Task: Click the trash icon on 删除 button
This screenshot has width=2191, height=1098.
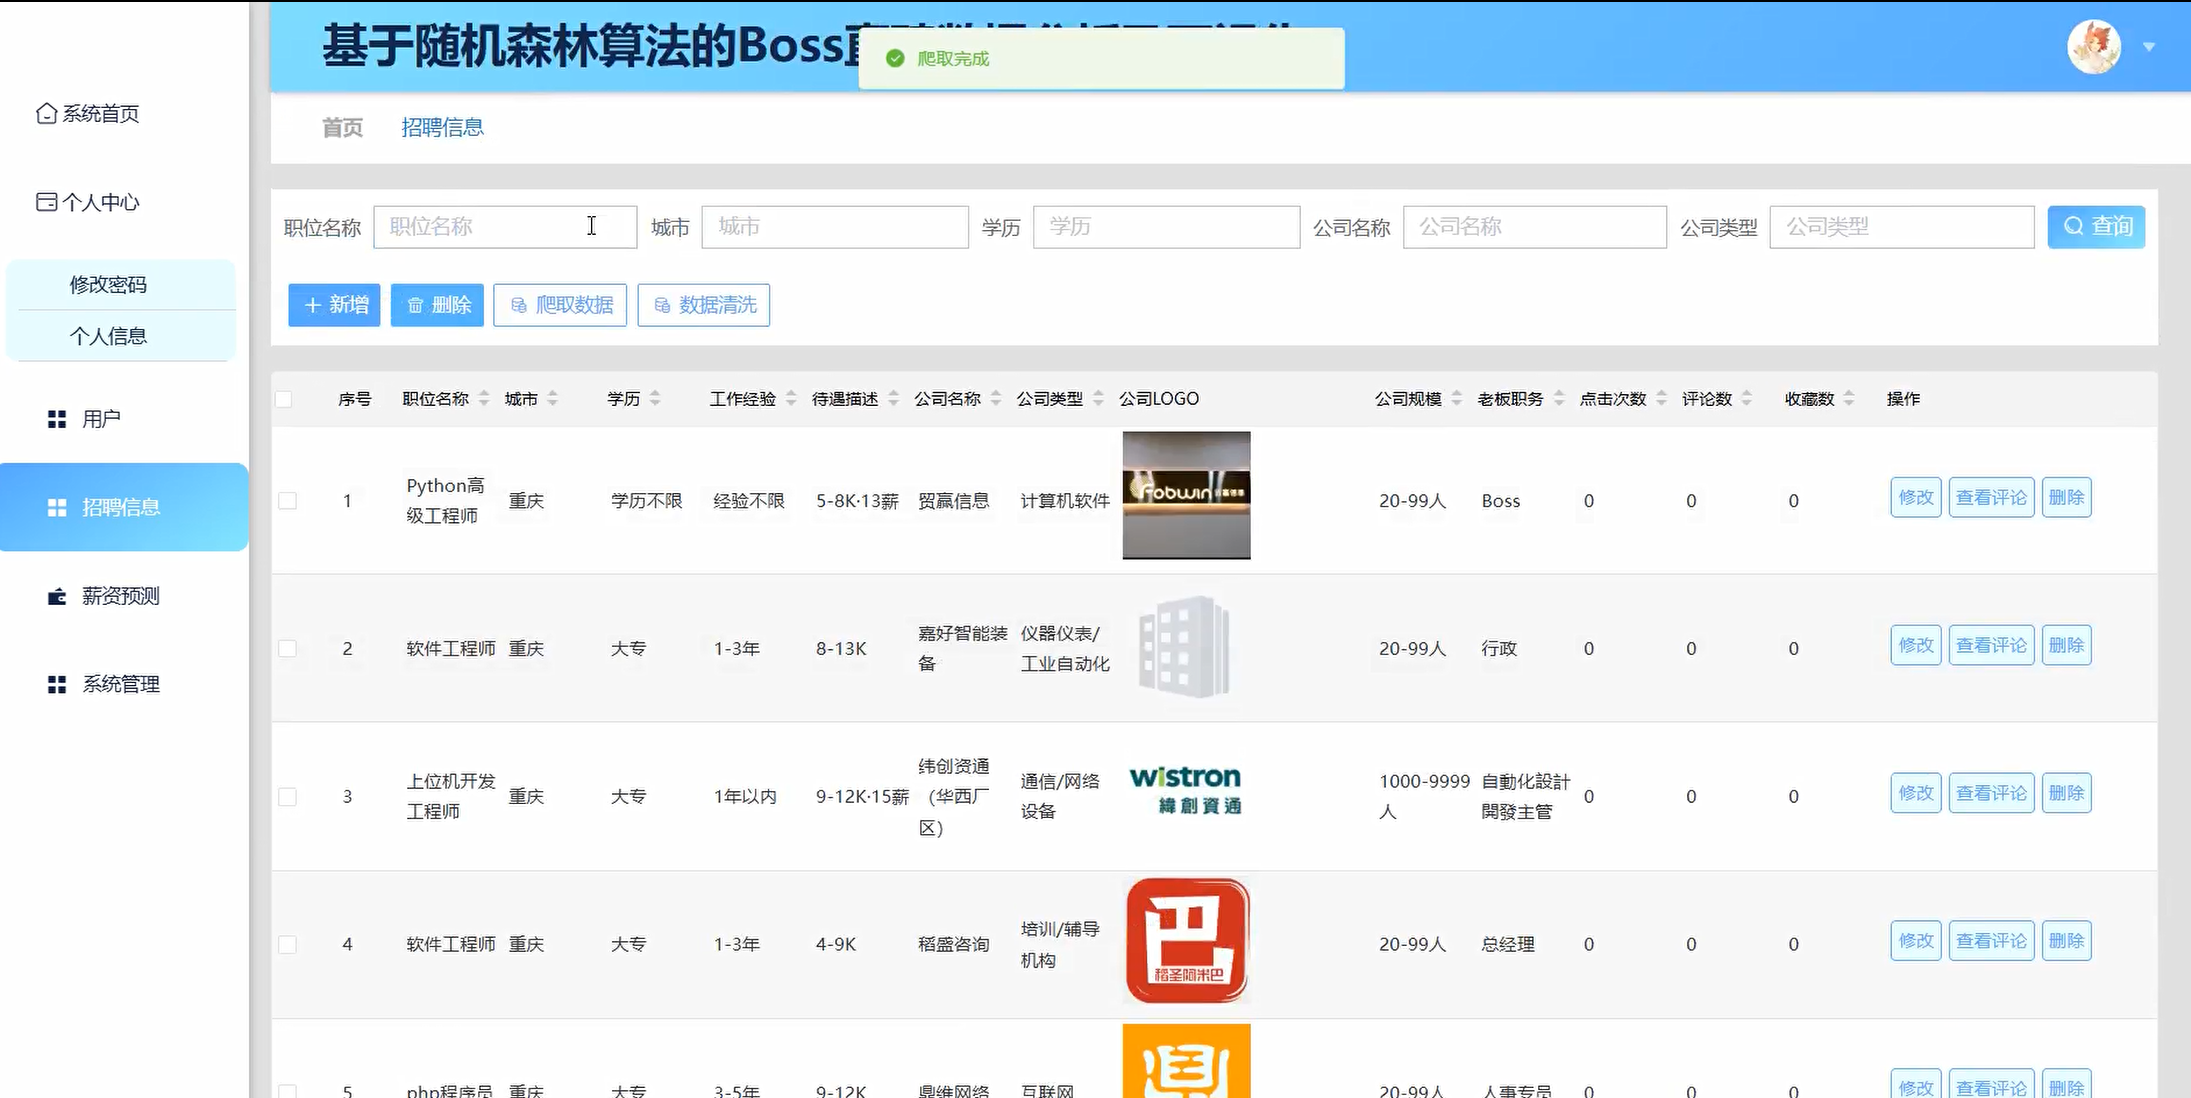Action: coord(416,305)
